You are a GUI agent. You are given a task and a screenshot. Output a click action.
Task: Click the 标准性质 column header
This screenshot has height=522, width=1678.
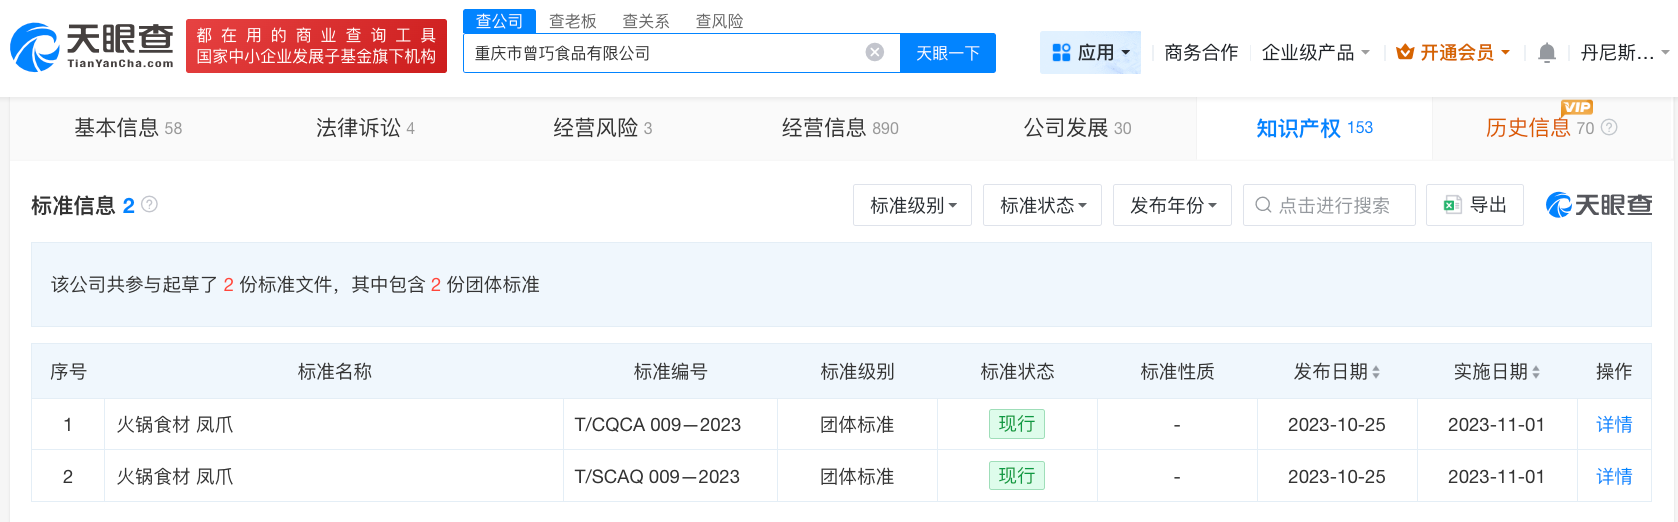point(1177,372)
